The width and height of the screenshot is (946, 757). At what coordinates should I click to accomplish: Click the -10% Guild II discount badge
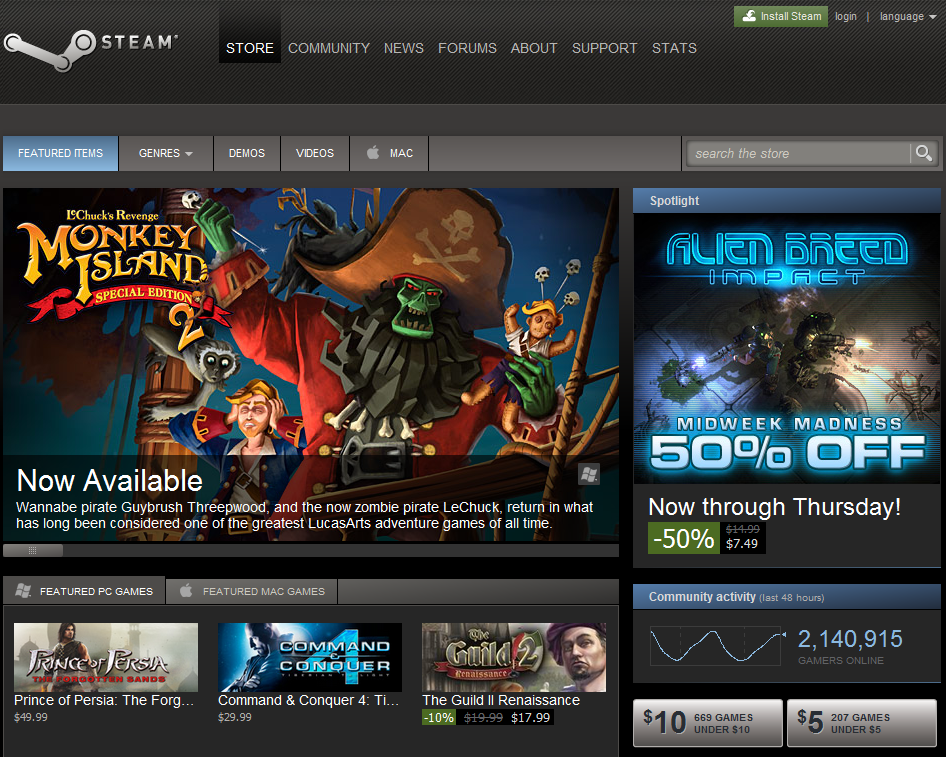click(x=439, y=718)
